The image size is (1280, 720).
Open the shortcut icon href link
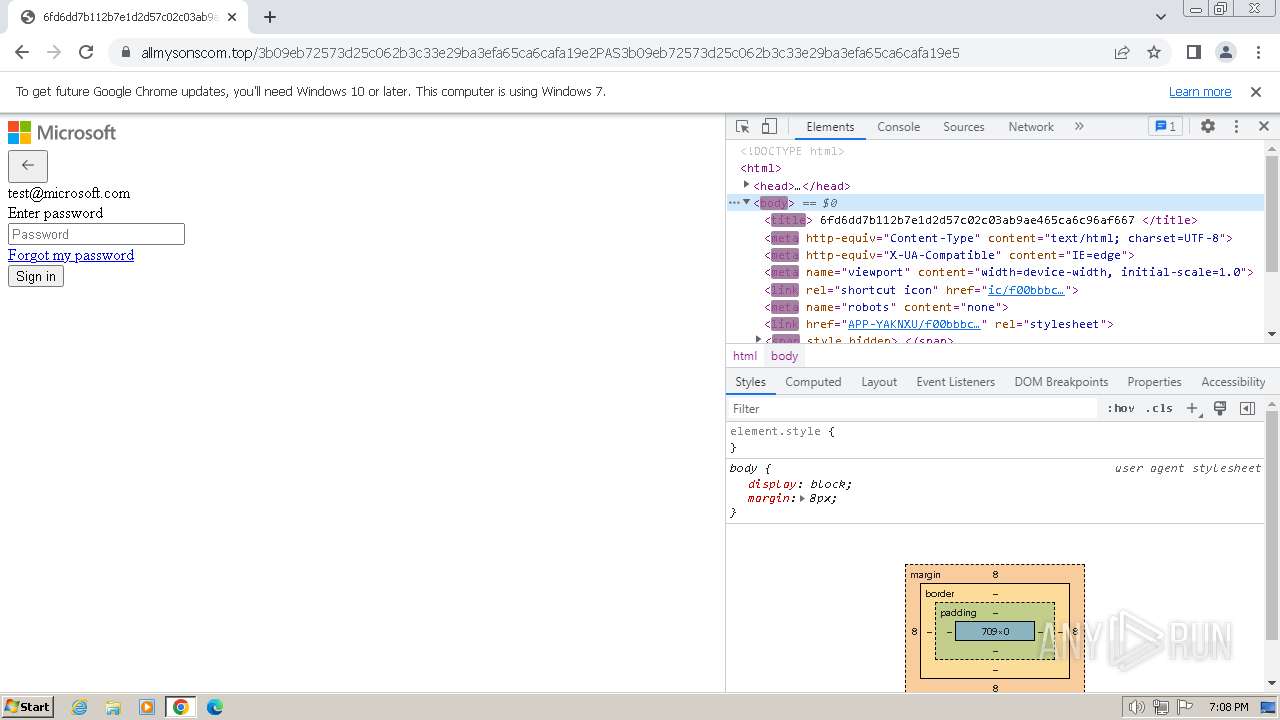(x=1026, y=290)
